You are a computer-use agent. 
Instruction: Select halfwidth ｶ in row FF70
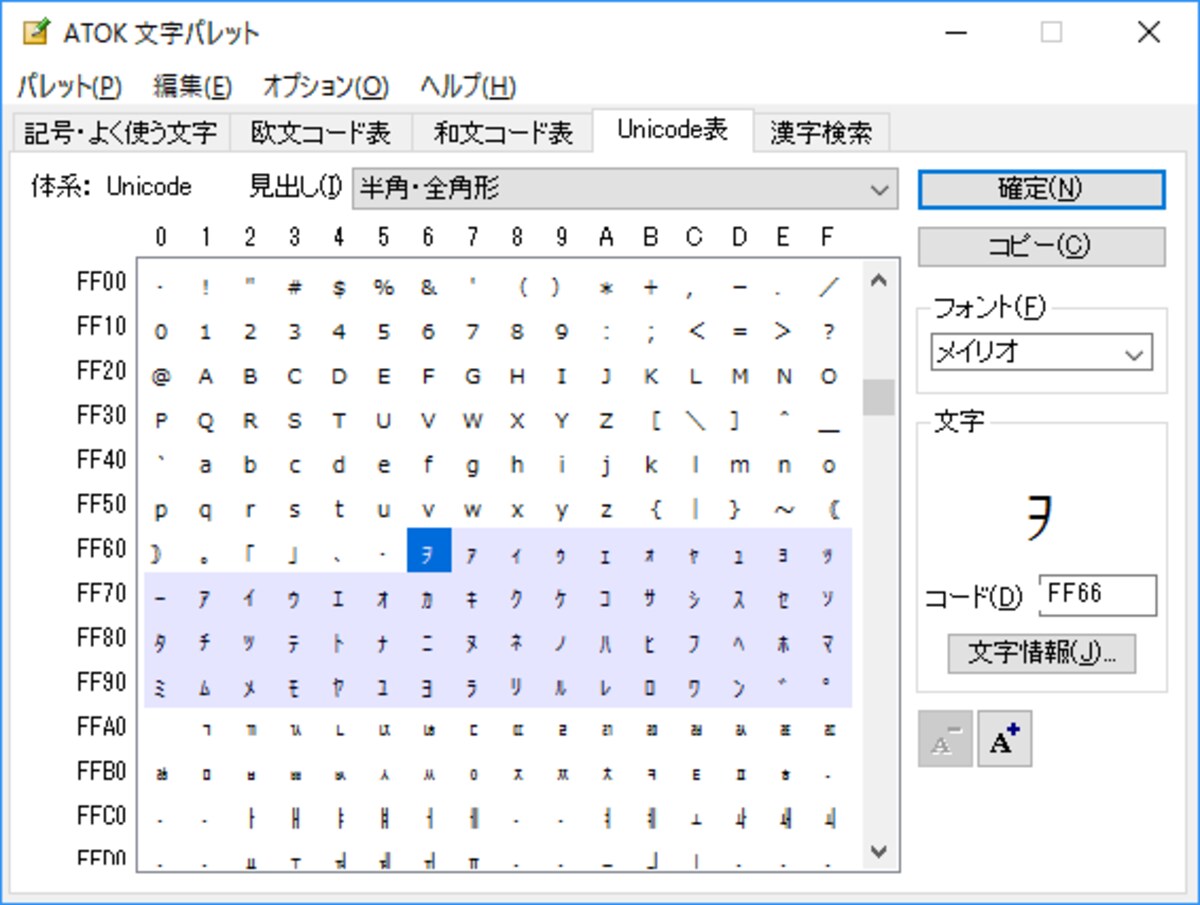(x=429, y=599)
